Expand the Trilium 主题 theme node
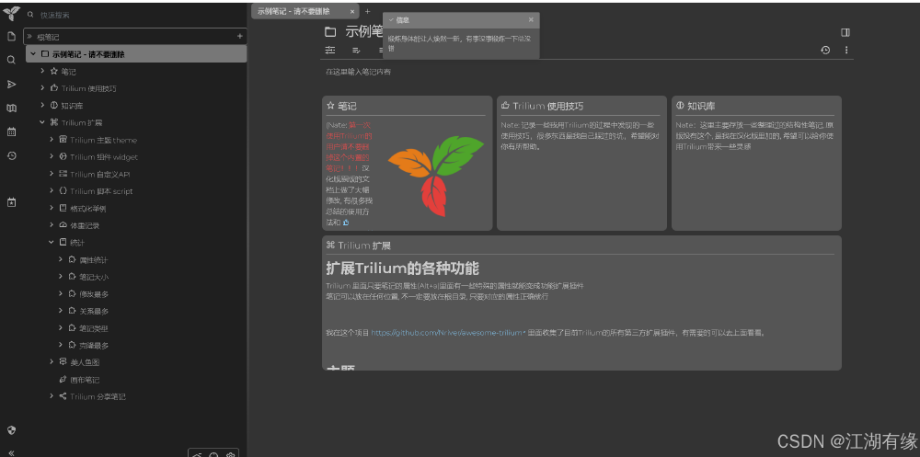This screenshot has width=920, height=457. (x=52, y=140)
